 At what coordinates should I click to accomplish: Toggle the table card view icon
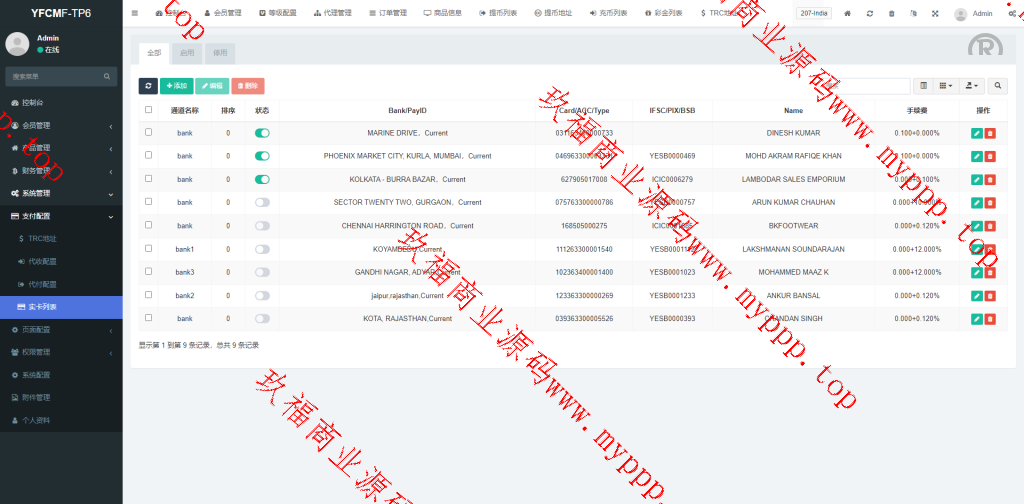tap(923, 86)
